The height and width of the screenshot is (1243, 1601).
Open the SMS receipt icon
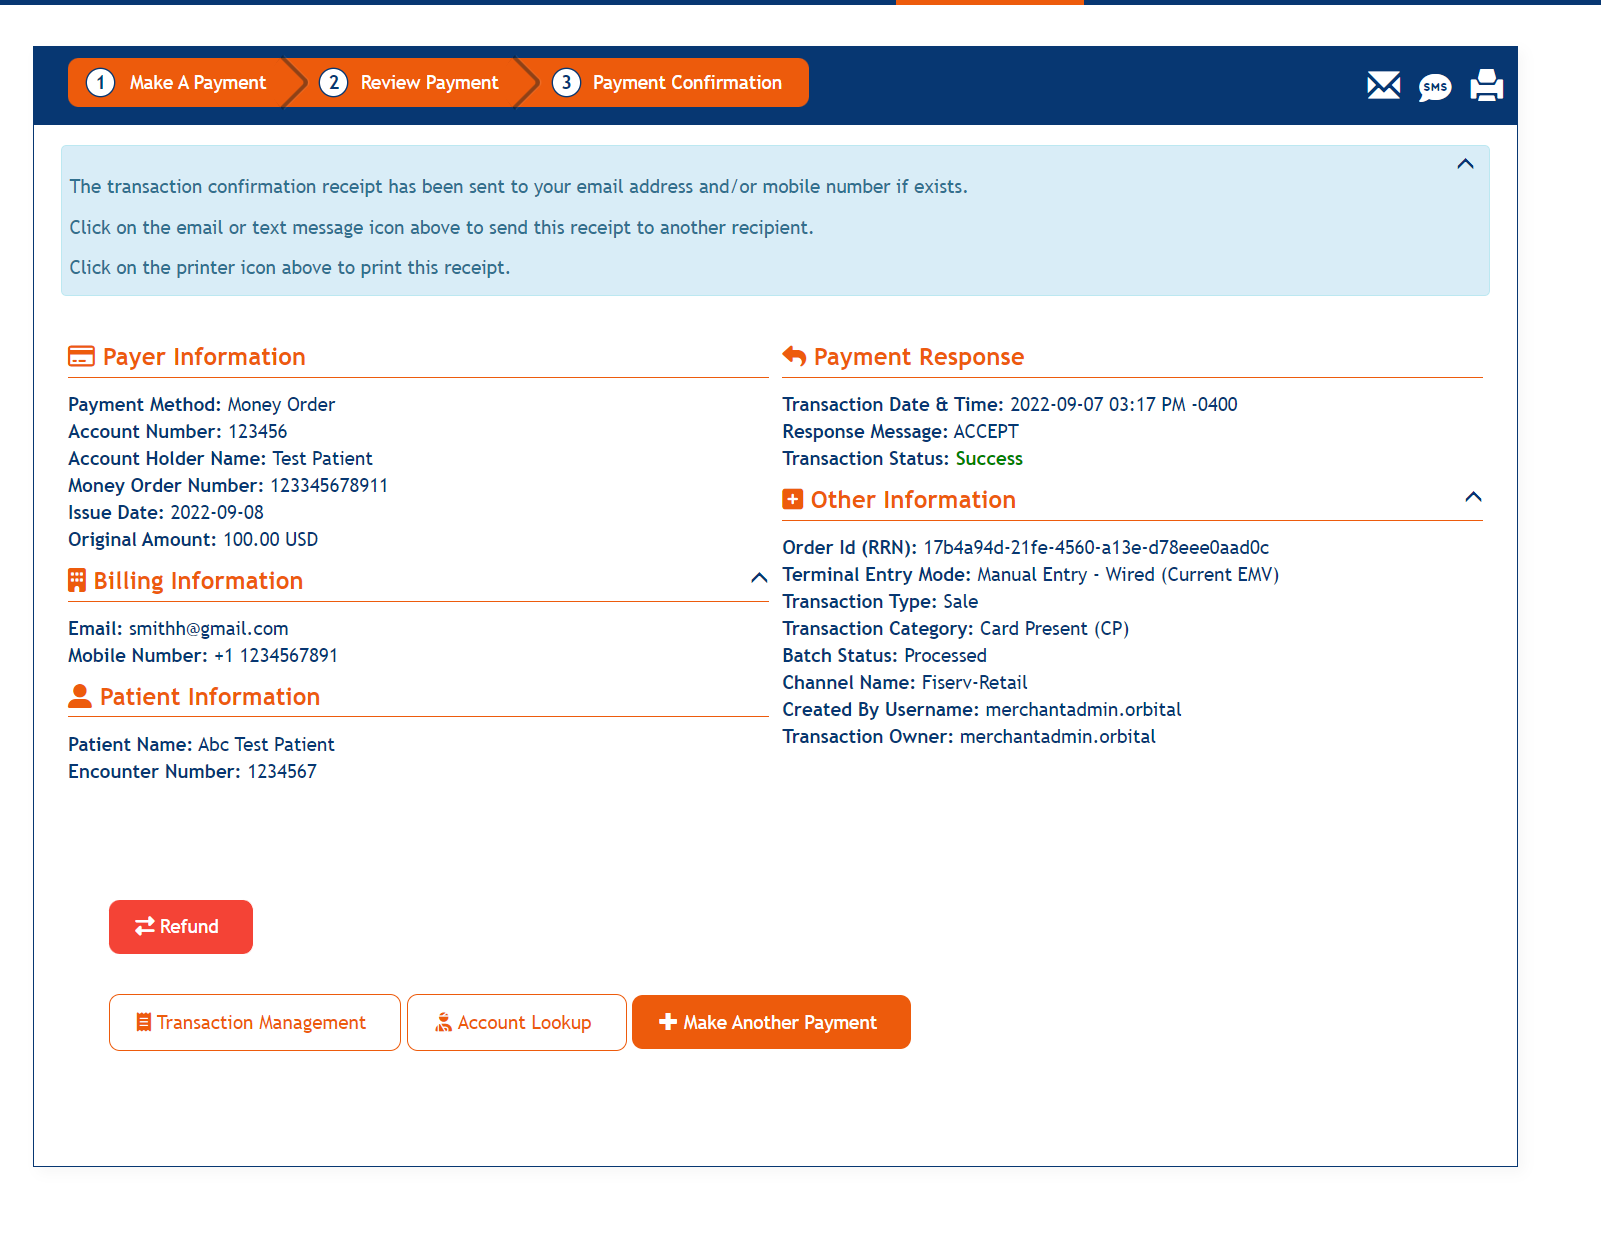[1435, 87]
